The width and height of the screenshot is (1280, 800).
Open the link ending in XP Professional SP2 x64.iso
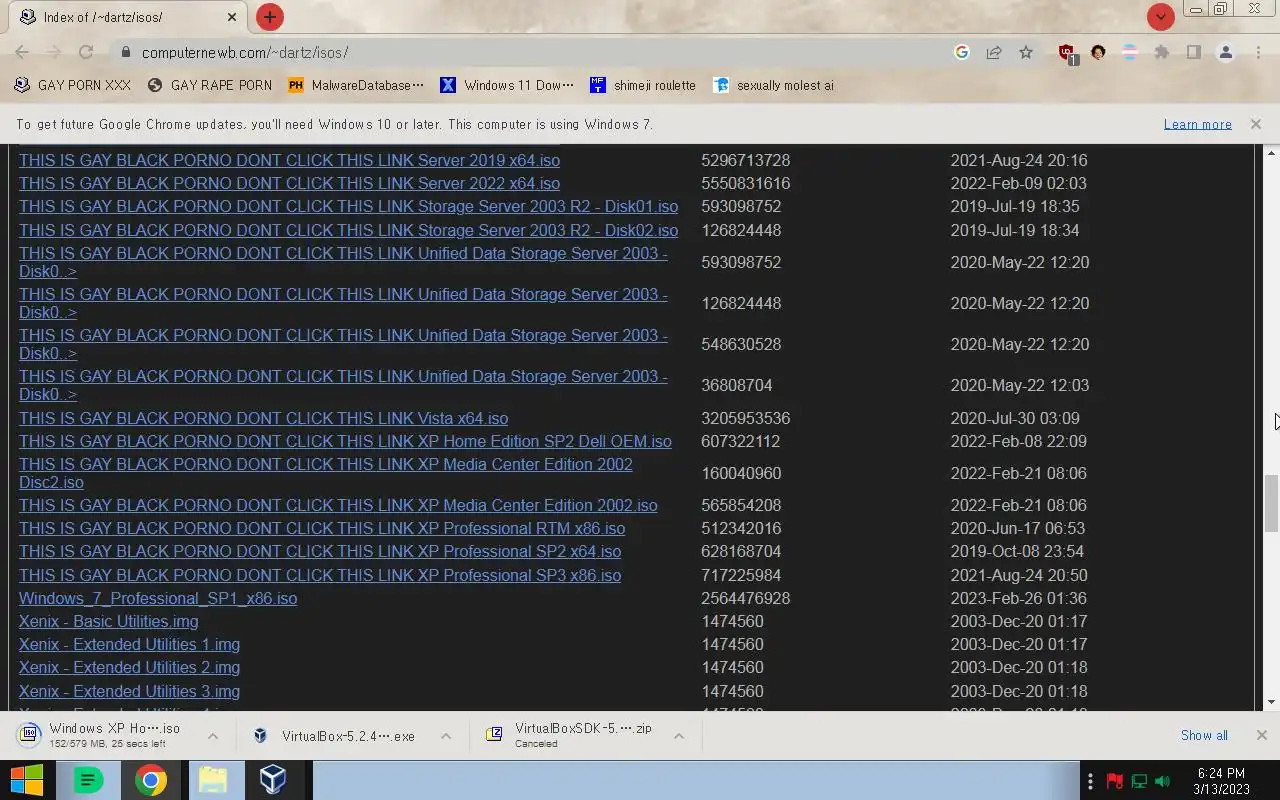tap(320, 551)
